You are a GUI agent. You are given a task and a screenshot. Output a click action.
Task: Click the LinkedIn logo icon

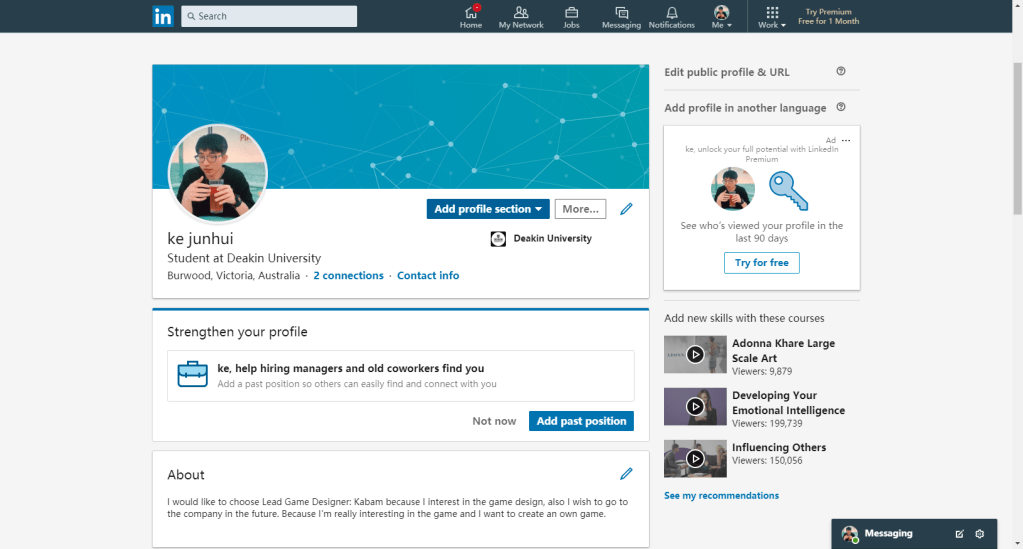tap(162, 16)
